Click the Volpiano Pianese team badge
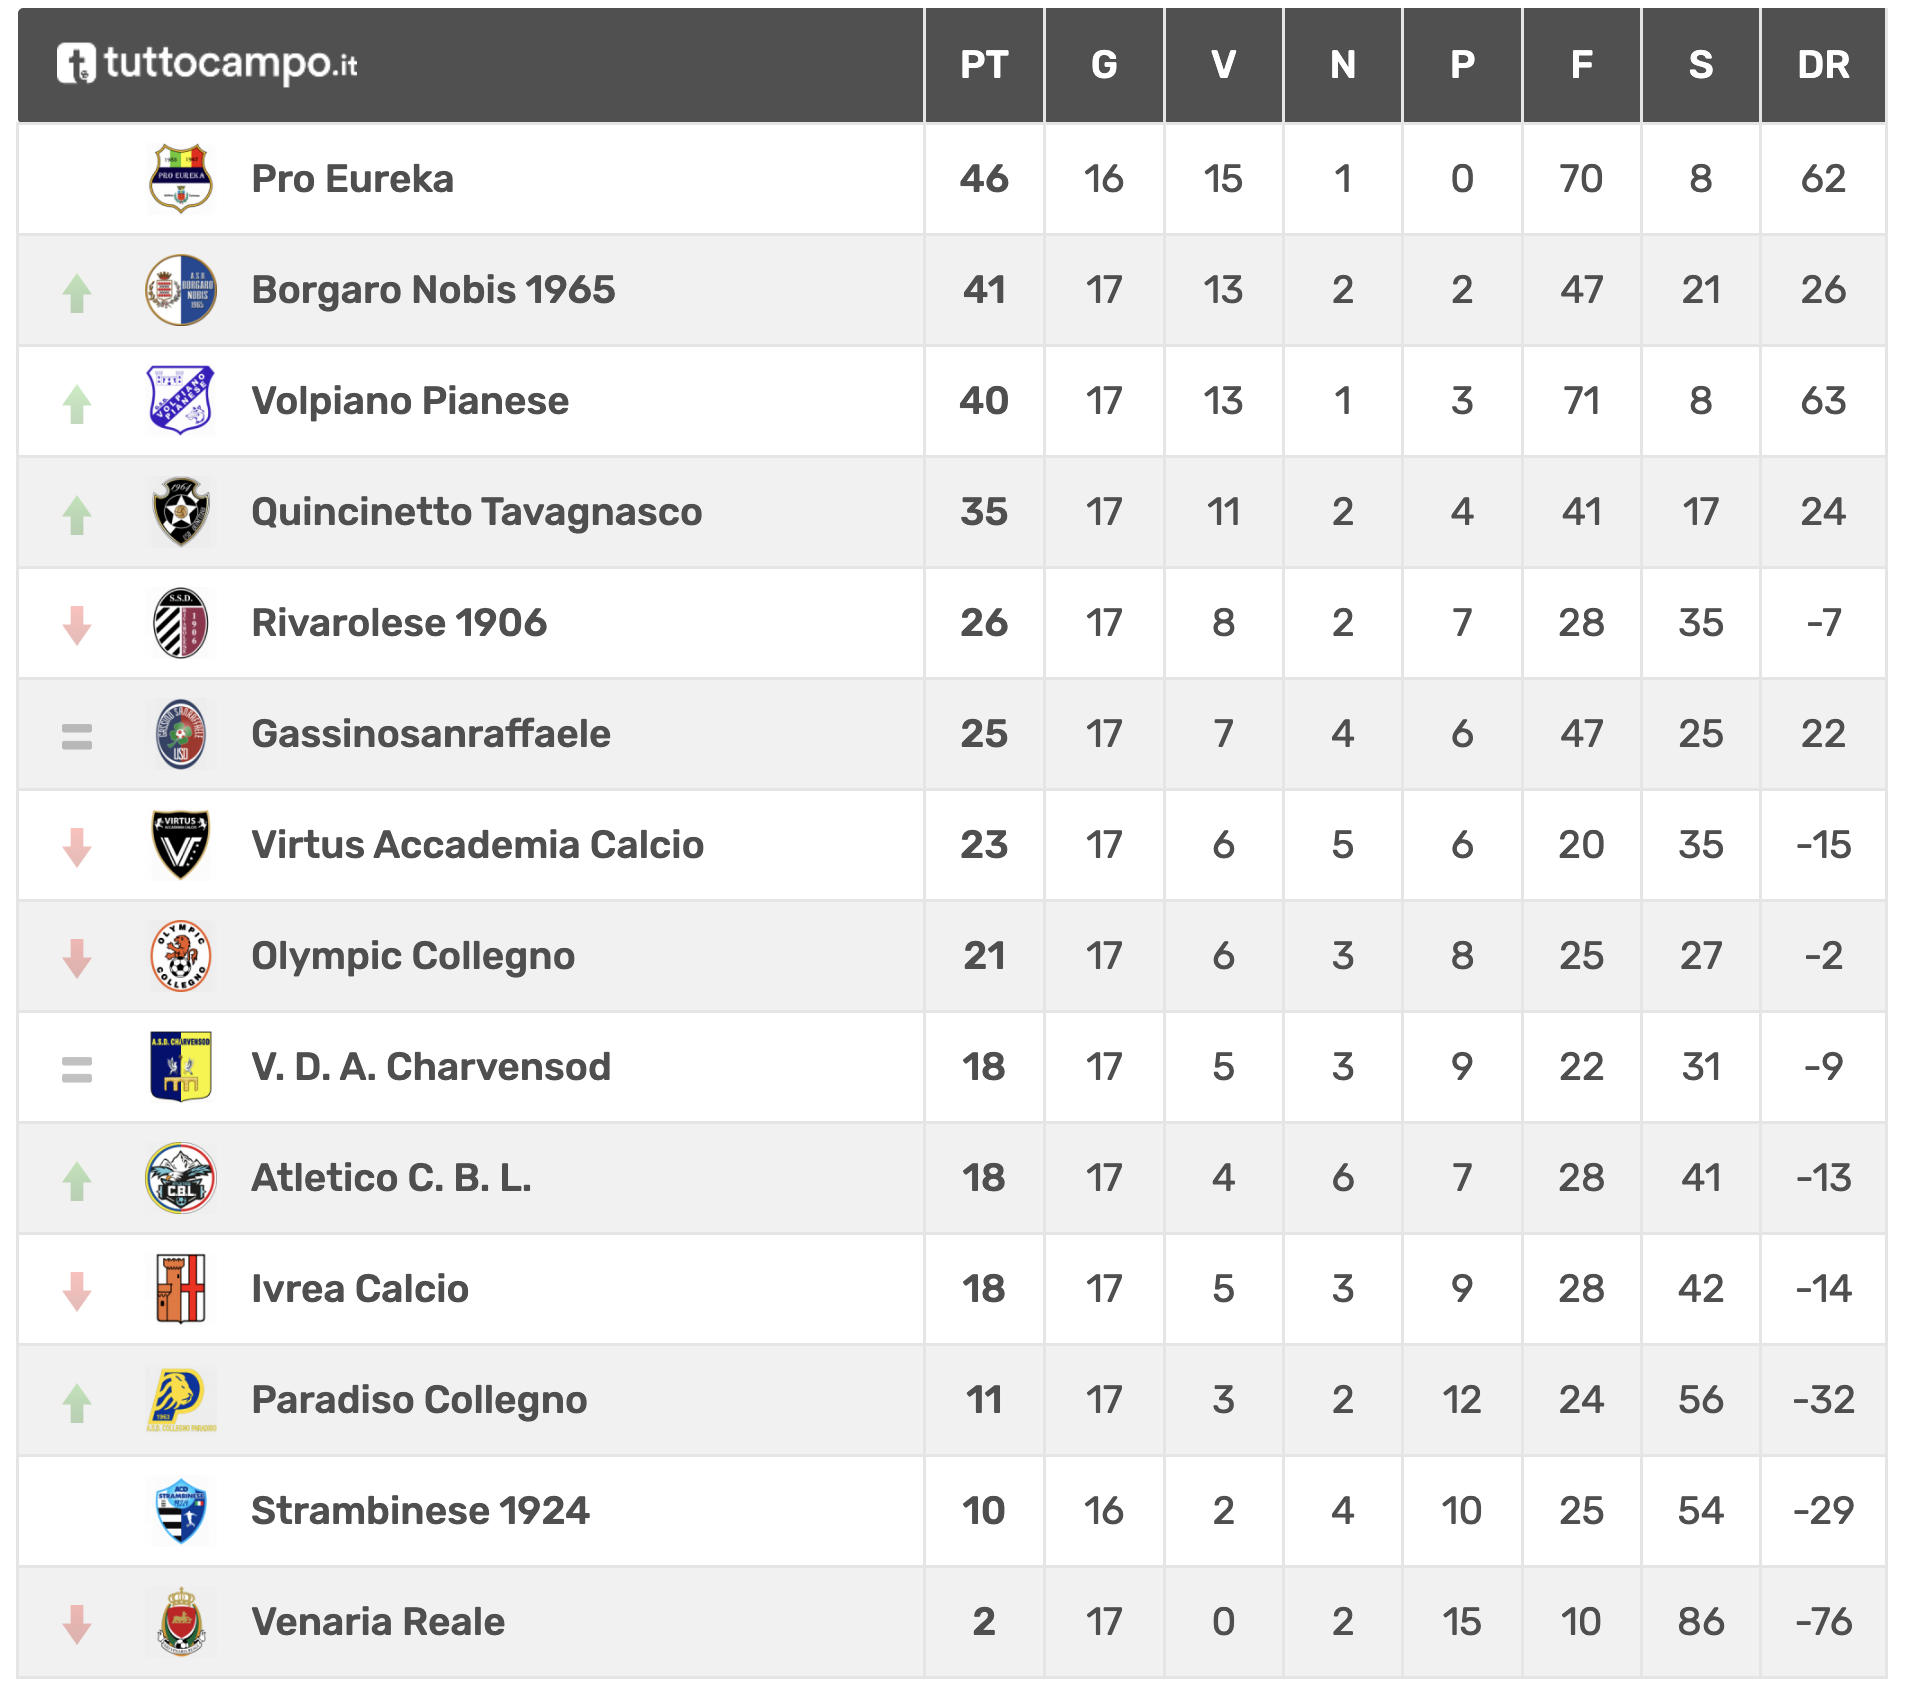Viewport: 1912px width, 1694px height. 181,401
